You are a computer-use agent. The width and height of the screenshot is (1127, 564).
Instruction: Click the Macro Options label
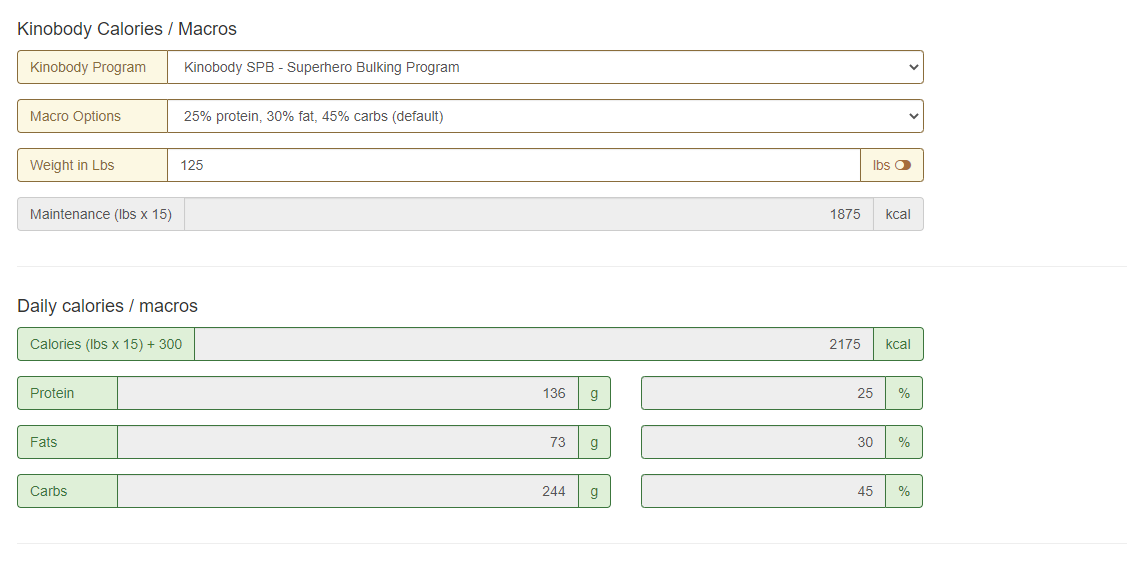(92, 116)
